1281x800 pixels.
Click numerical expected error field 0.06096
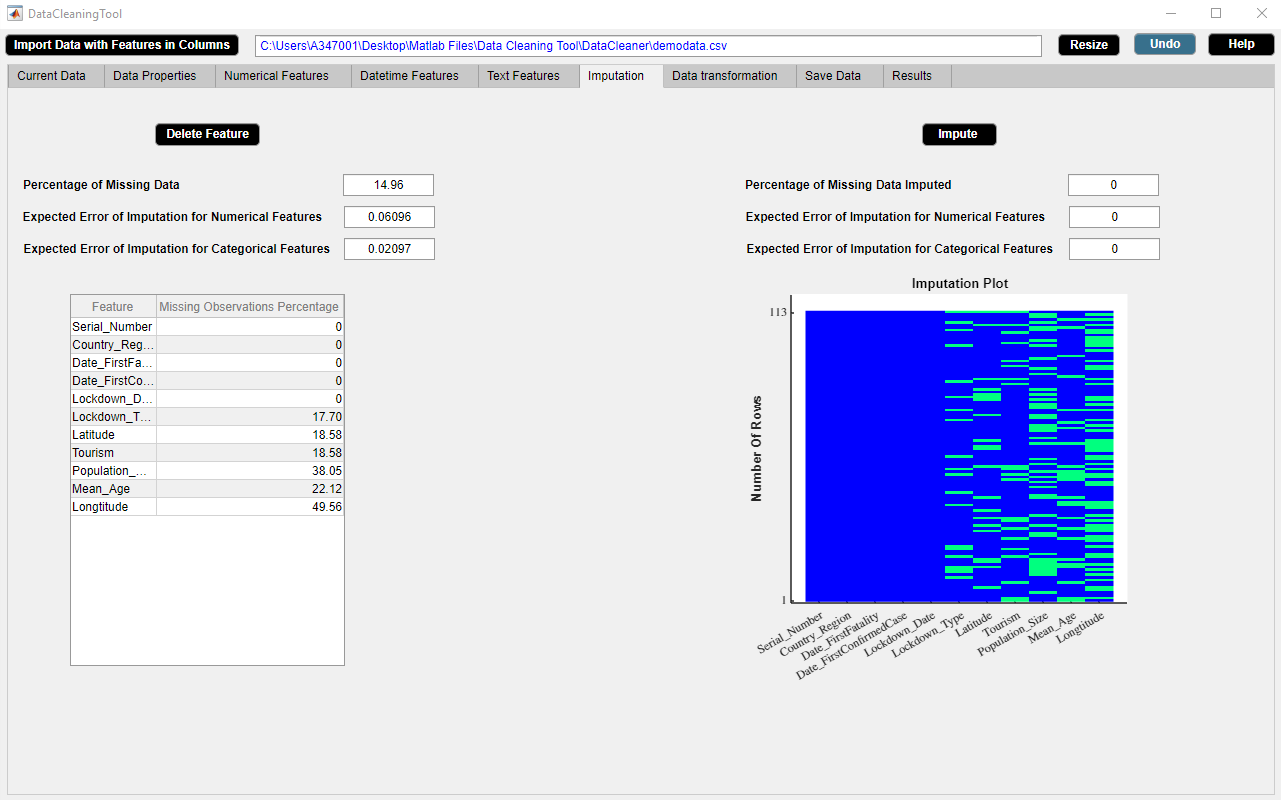click(x=389, y=217)
